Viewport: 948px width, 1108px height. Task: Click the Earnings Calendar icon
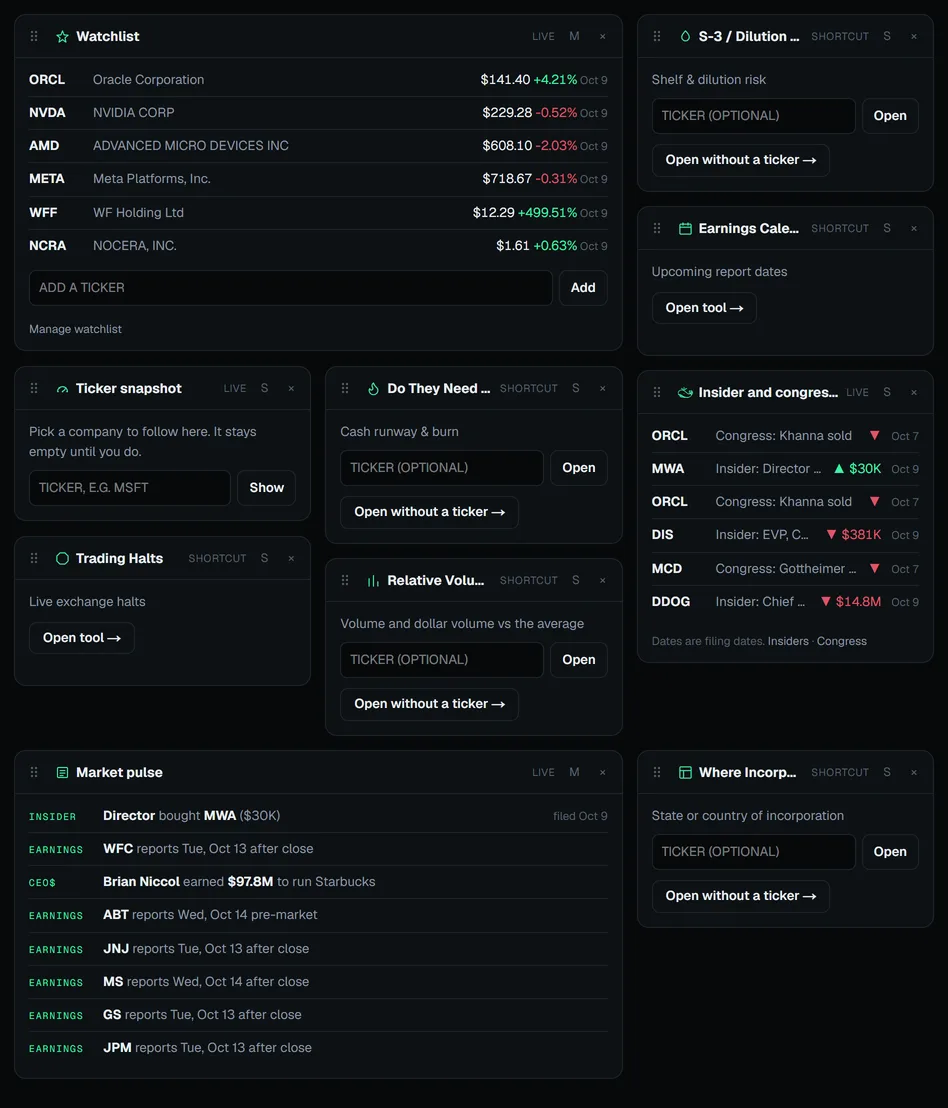(685, 228)
